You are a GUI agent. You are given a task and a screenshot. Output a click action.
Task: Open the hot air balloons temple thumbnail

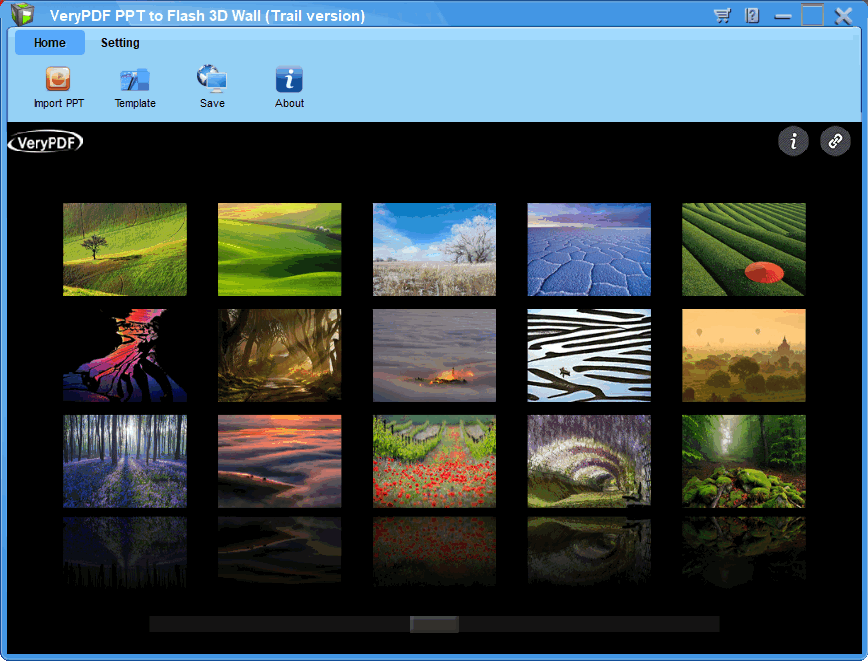tap(743, 355)
